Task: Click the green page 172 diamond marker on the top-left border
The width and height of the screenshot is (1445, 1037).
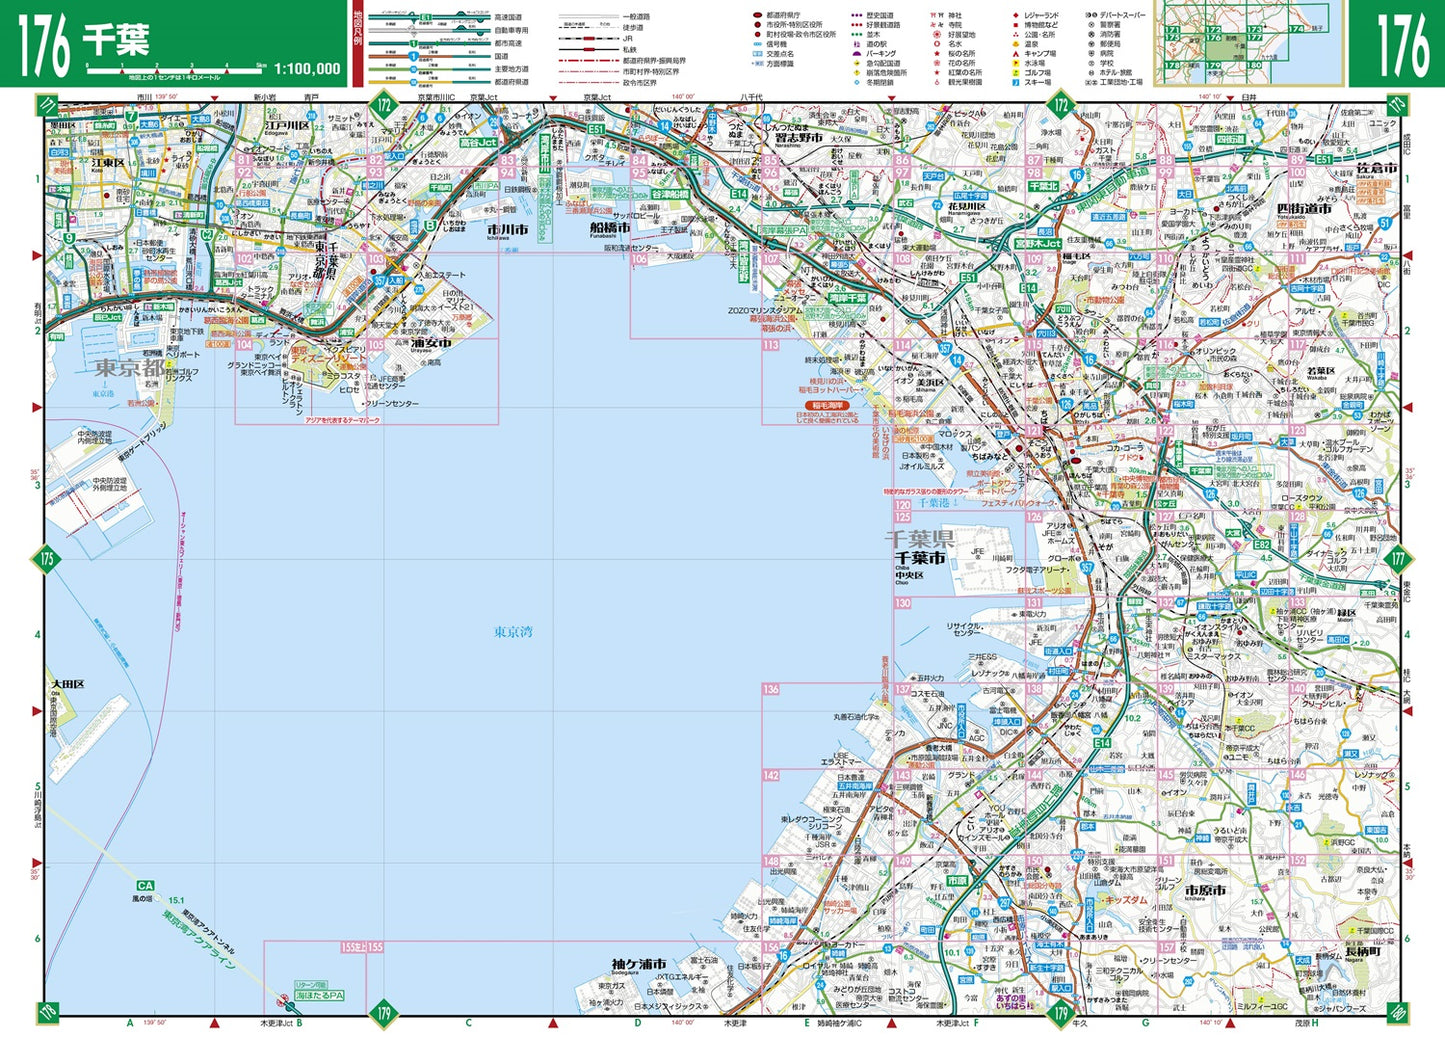Action: 383,105
